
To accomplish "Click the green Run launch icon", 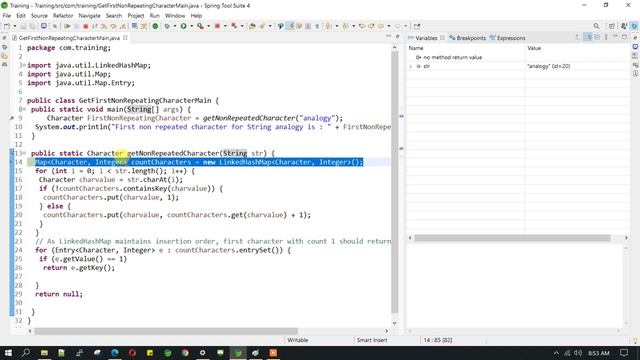I will (184, 26).
